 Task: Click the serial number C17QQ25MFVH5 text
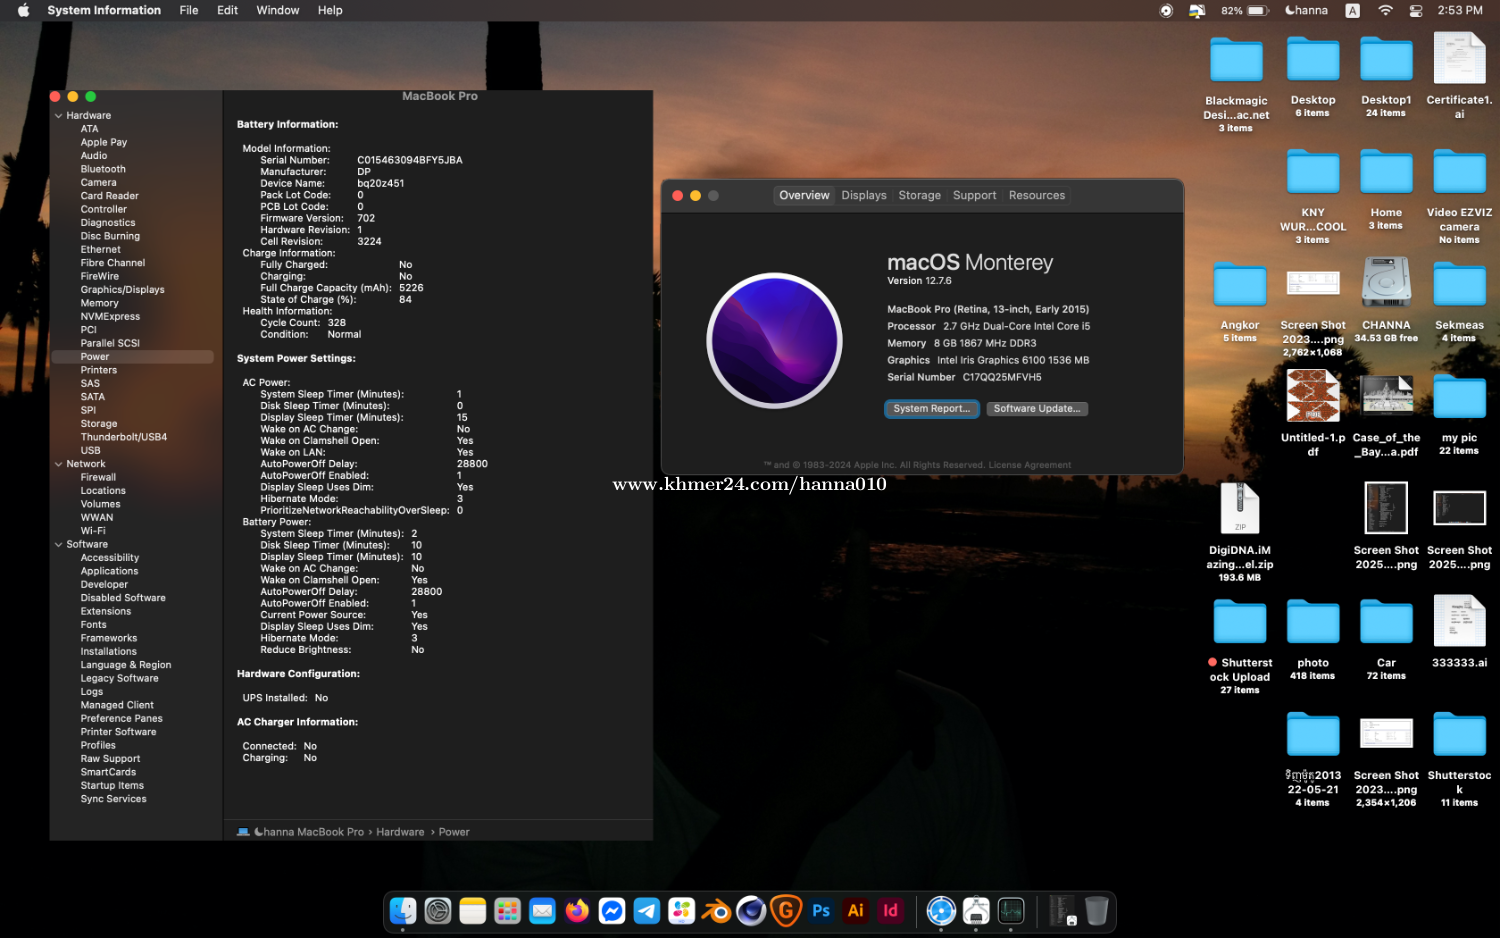tap(1002, 377)
